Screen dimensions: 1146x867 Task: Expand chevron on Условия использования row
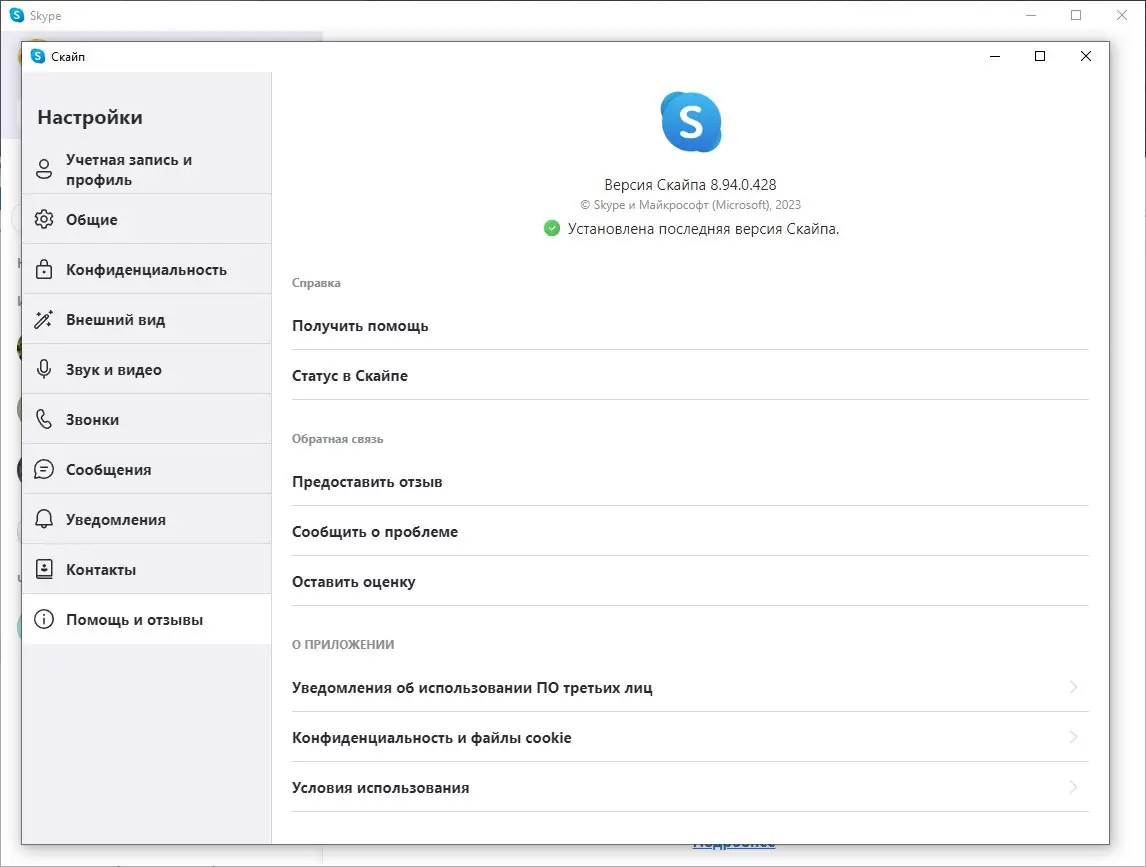(x=1074, y=787)
